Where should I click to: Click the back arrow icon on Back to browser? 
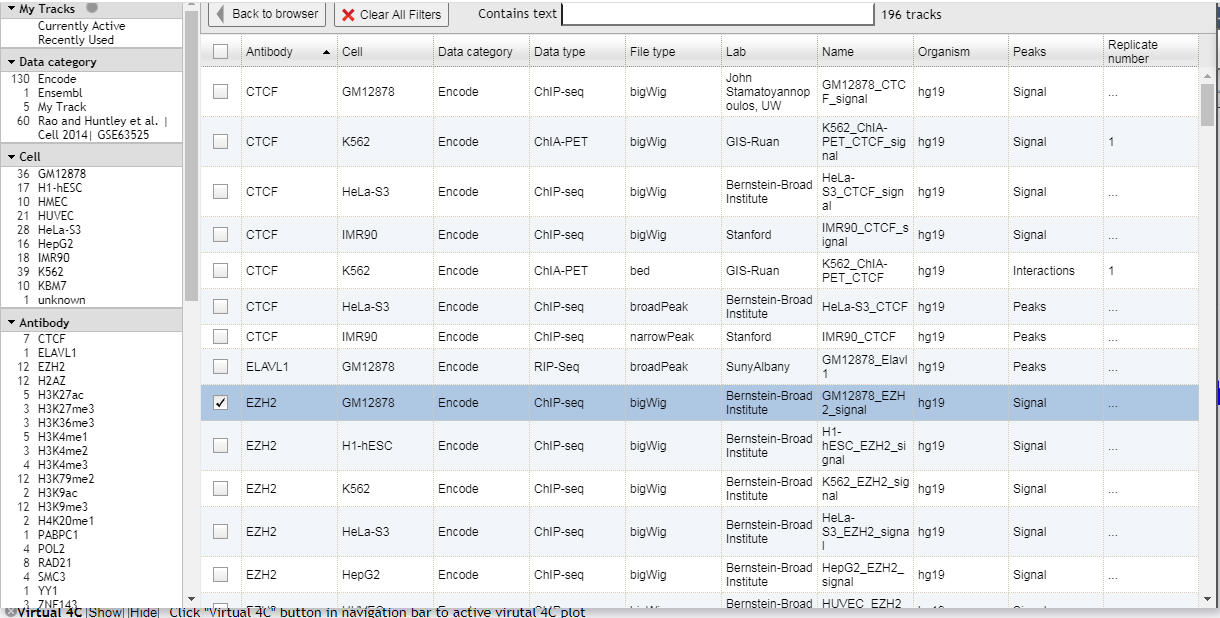pyautogui.click(x=220, y=15)
